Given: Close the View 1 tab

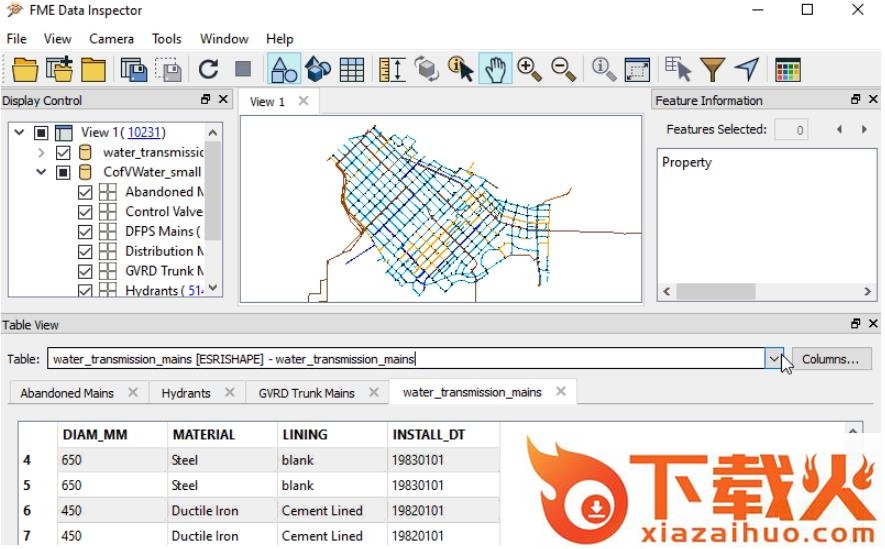Looking at the screenshot, I should coord(304,100).
